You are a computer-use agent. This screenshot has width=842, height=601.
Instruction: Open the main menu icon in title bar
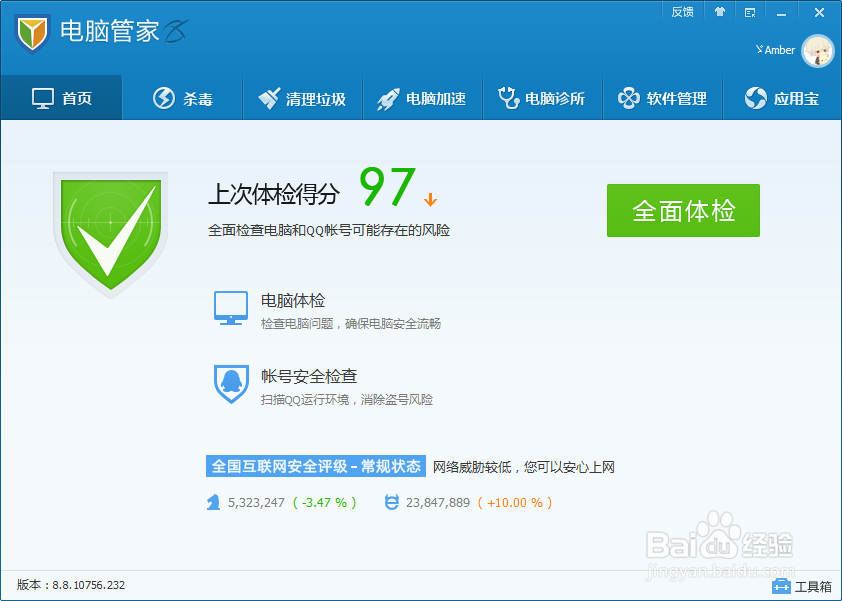click(750, 12)
